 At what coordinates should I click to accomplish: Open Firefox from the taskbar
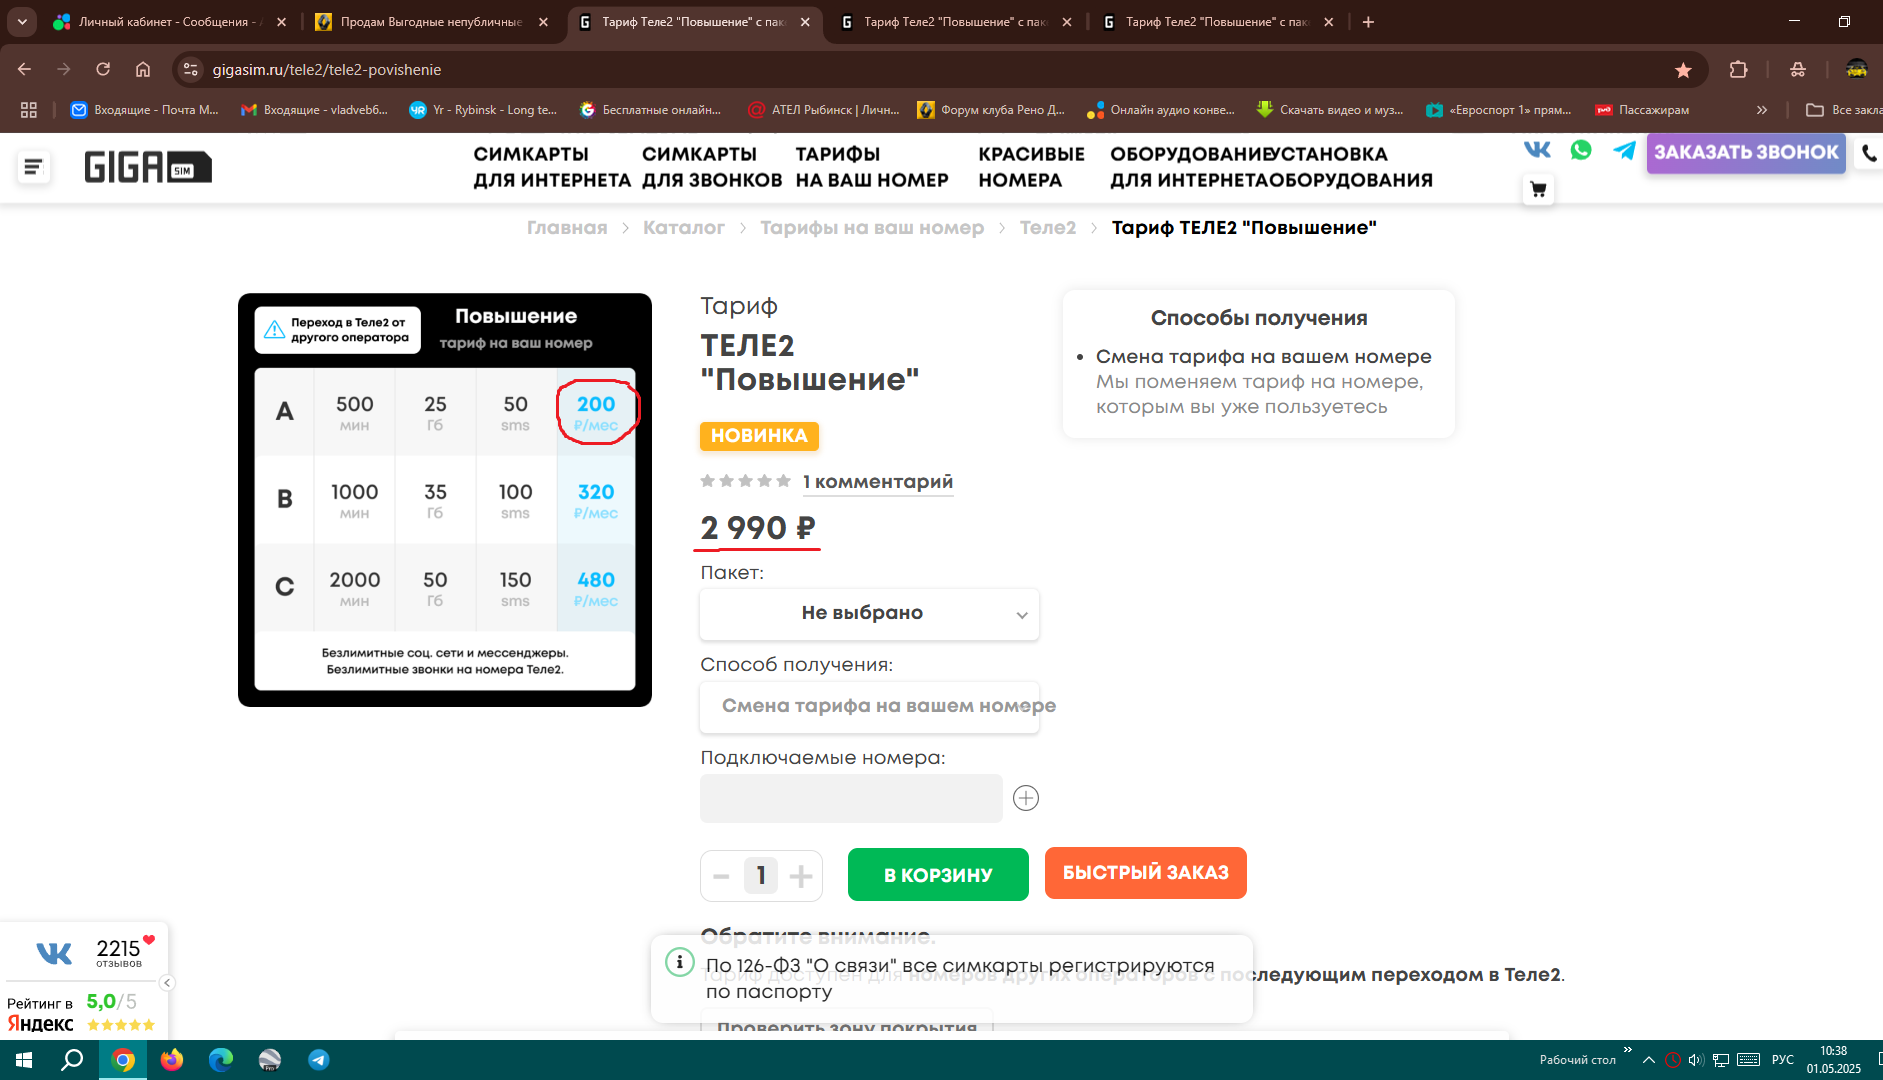[172, 1060]
